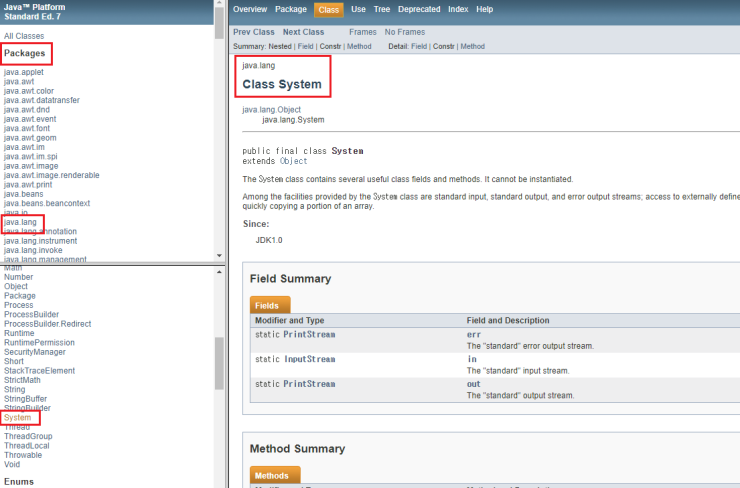Click class list scroll up arrow

[x=219, y=272]
